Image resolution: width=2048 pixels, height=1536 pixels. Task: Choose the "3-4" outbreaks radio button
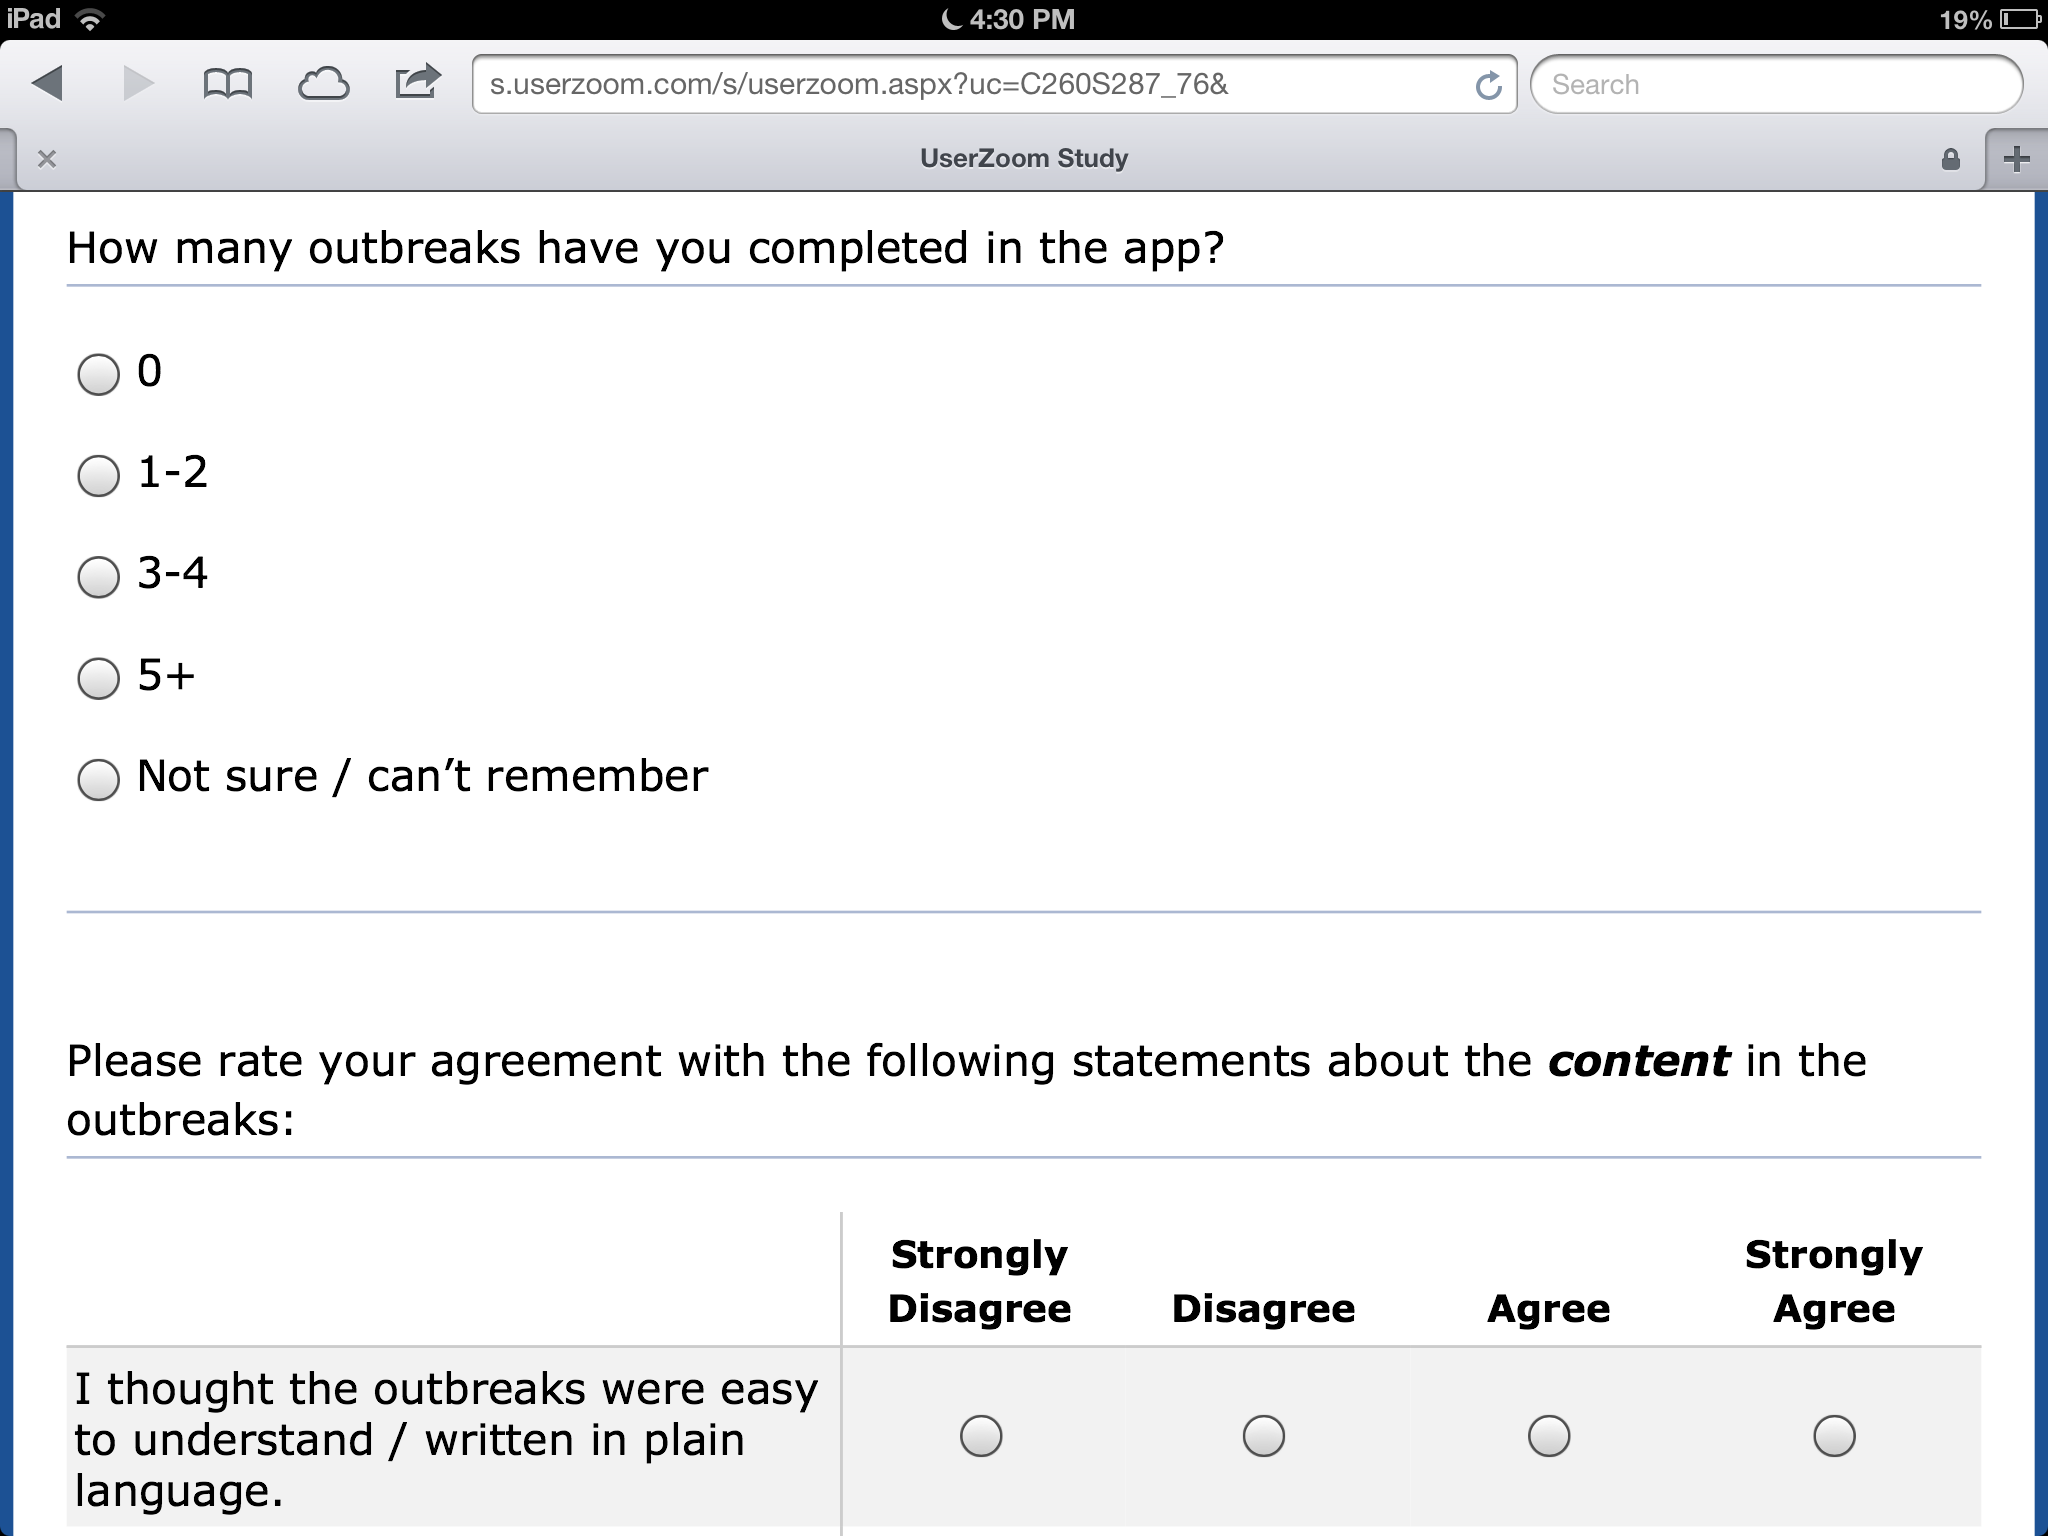(98, 577)
